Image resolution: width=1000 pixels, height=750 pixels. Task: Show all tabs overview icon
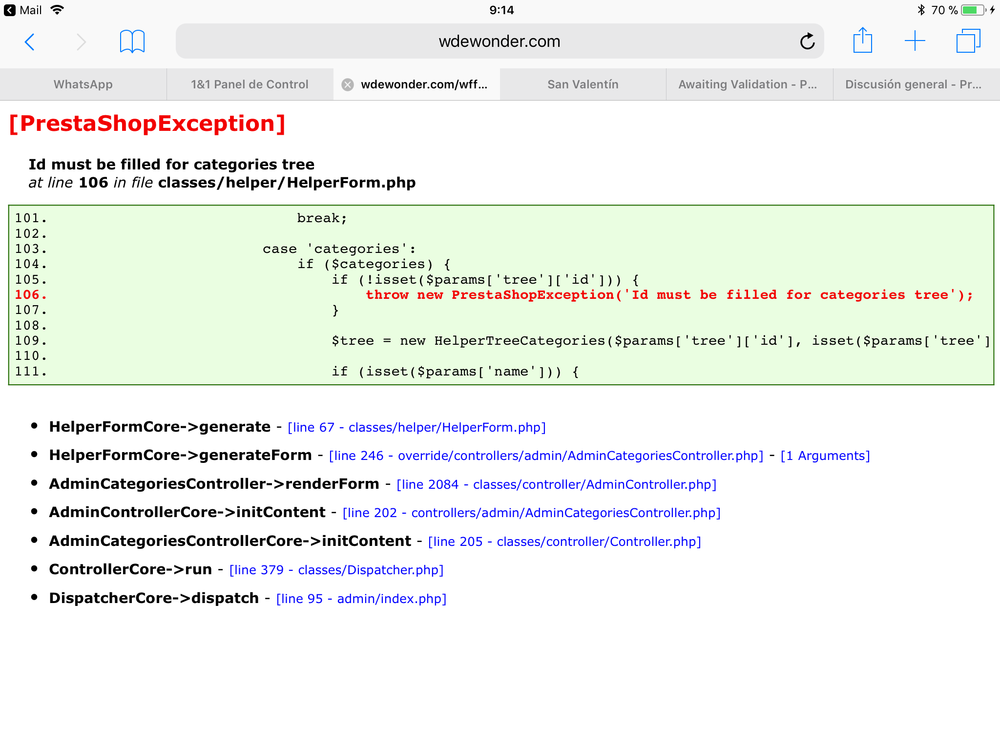click(968, 41)
